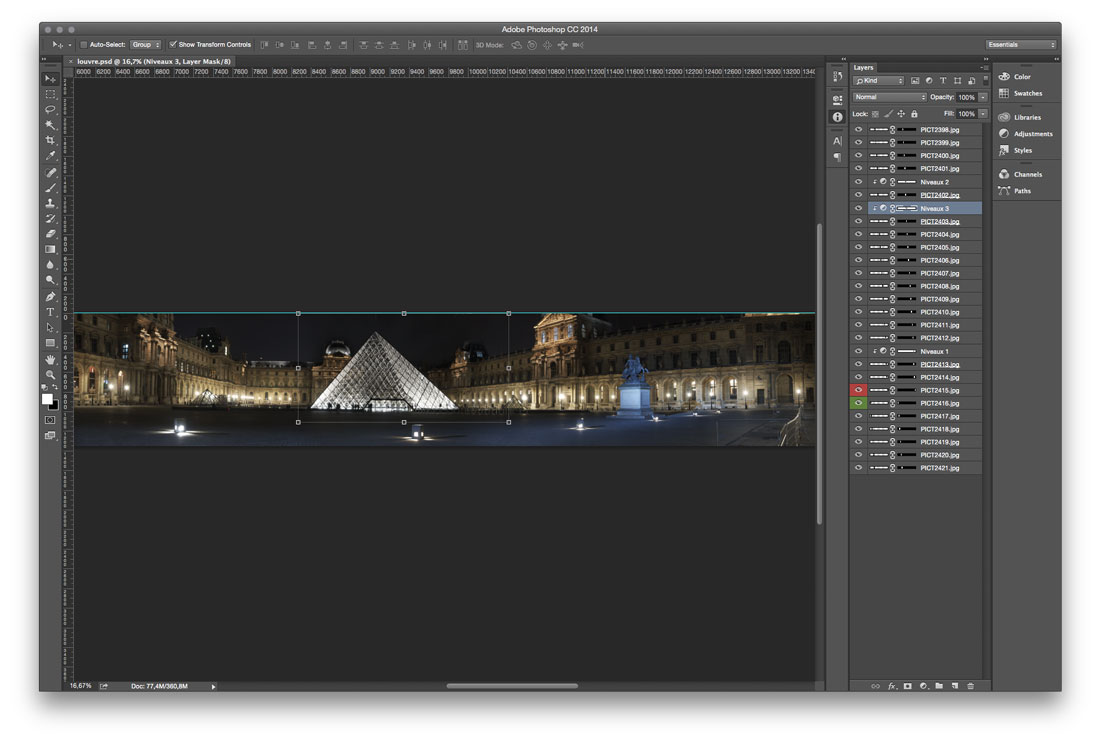Select the Move tool in the toolbox
The width and height of the screenshot is (1100, 744).
click(50, 79)
